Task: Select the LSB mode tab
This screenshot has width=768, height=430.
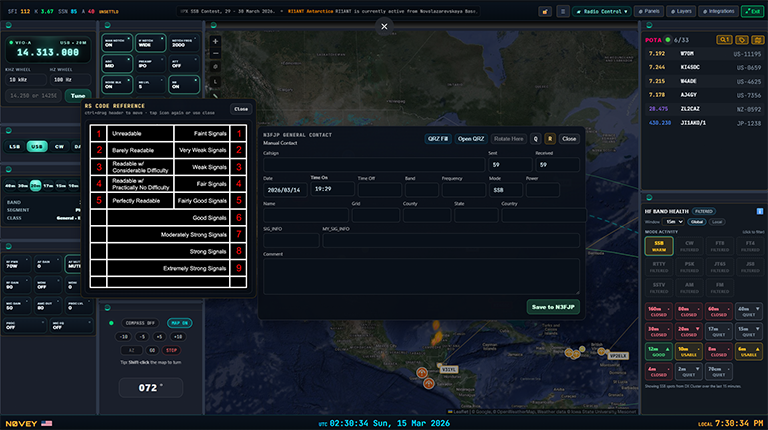Action: pyautogui.click(x=14, y=146)
